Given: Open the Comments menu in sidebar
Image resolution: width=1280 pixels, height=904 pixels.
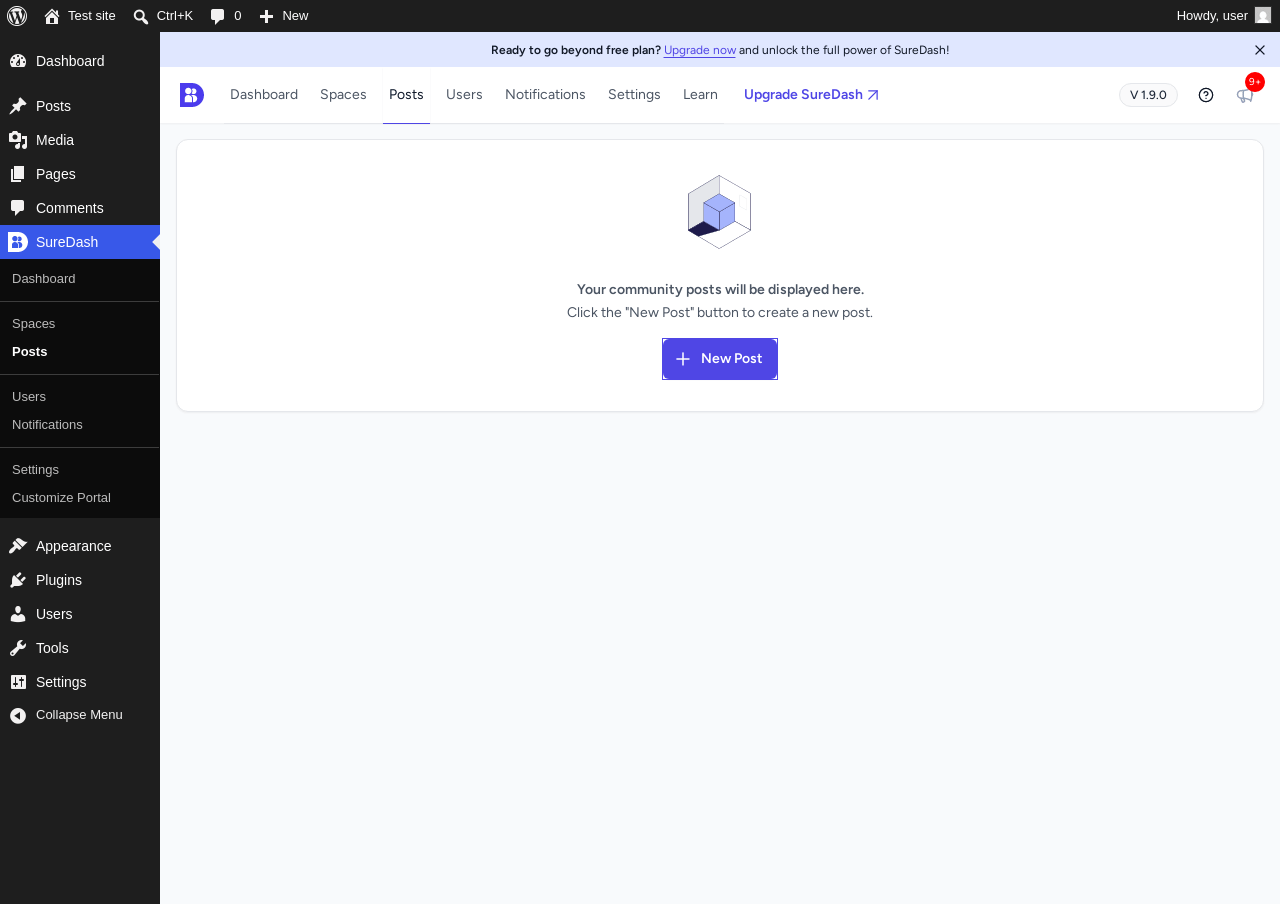Looking at the screenshot, I should click(80, 208).
